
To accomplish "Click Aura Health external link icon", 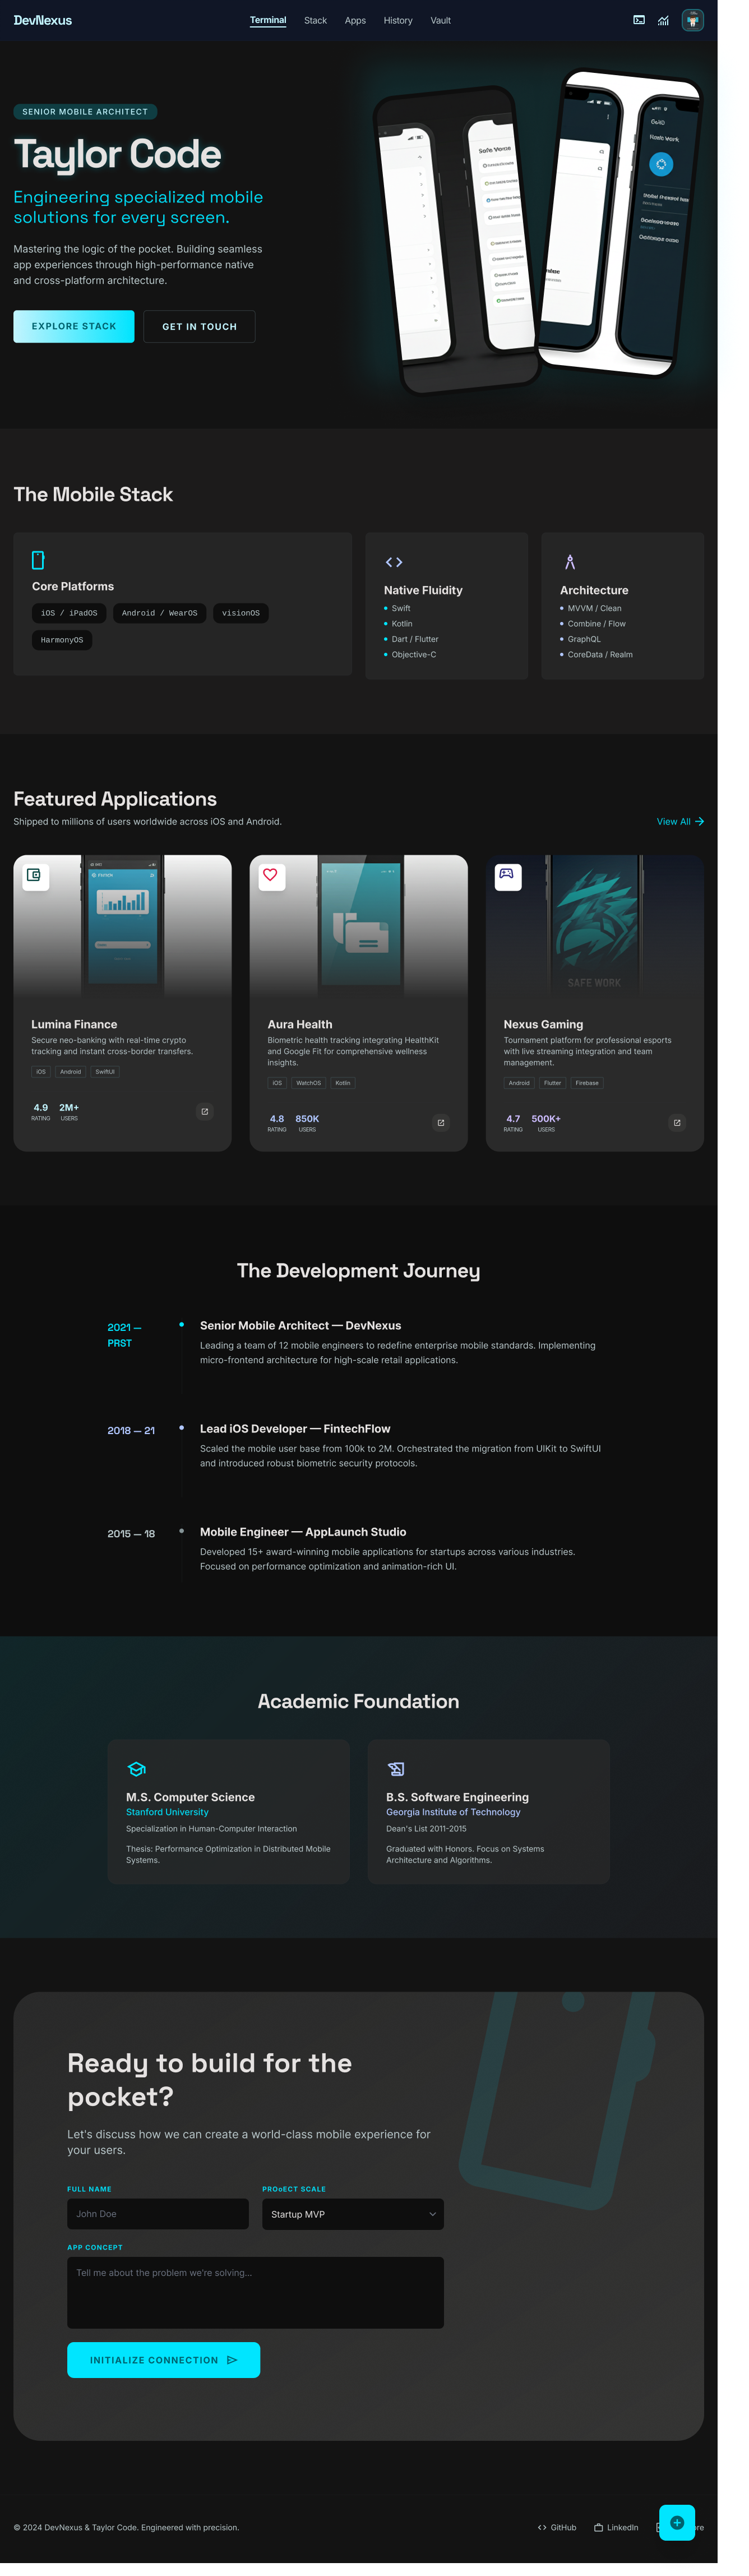I will click(440, 1122).
